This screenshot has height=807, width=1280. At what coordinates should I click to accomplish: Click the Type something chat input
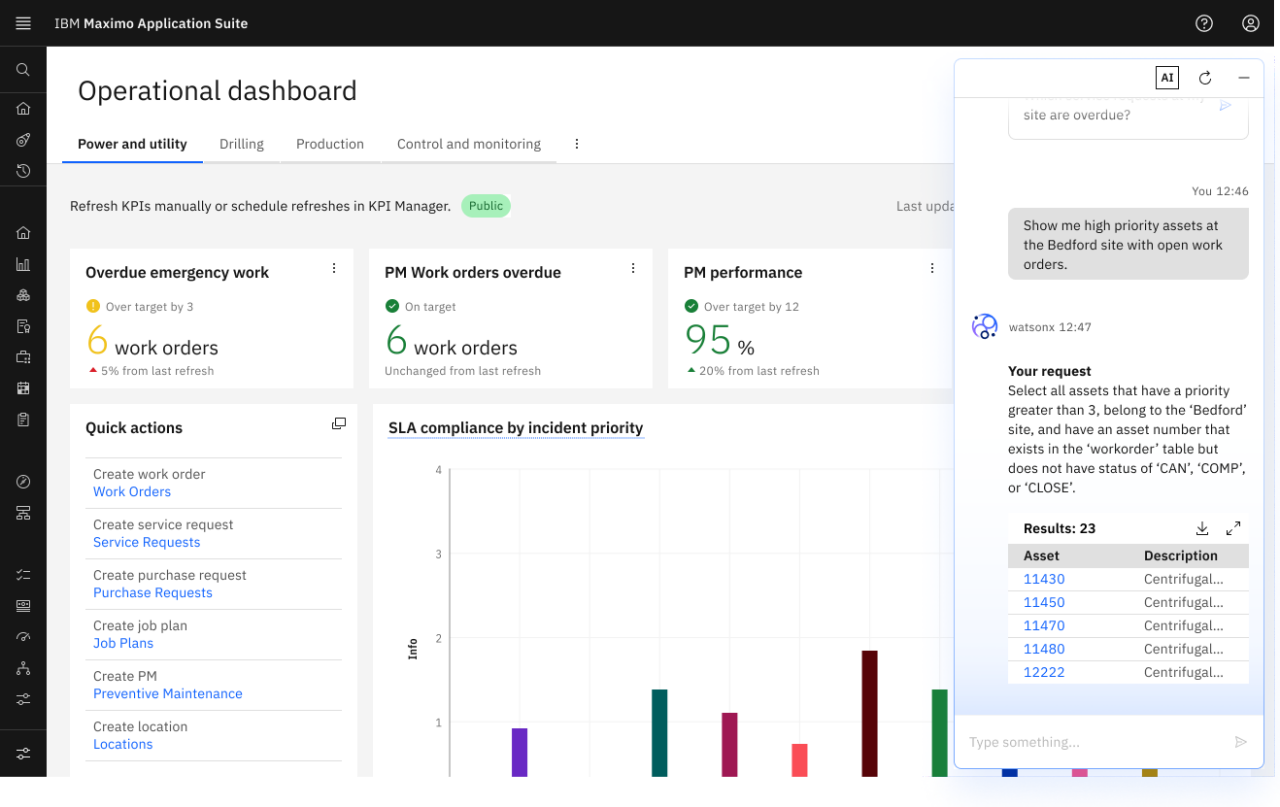click(x=1095, y=742)
